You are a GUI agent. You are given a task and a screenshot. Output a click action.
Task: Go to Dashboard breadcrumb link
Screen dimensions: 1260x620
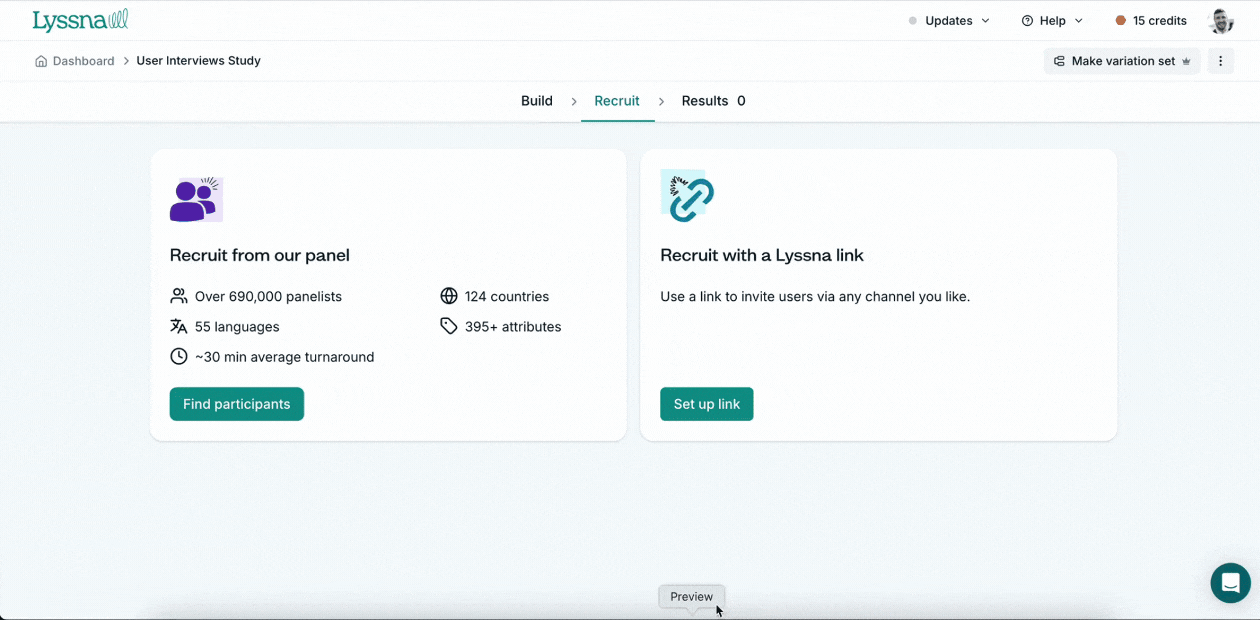coord(83,61)
